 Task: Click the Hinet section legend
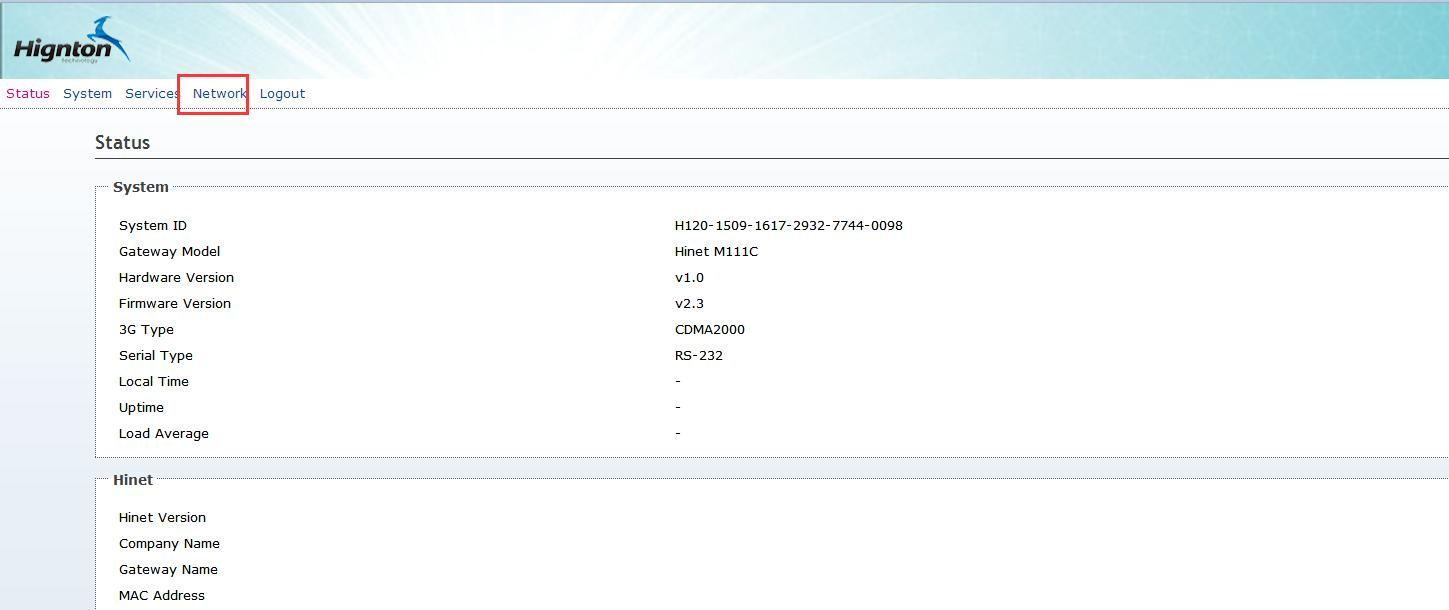pos(133,480)
